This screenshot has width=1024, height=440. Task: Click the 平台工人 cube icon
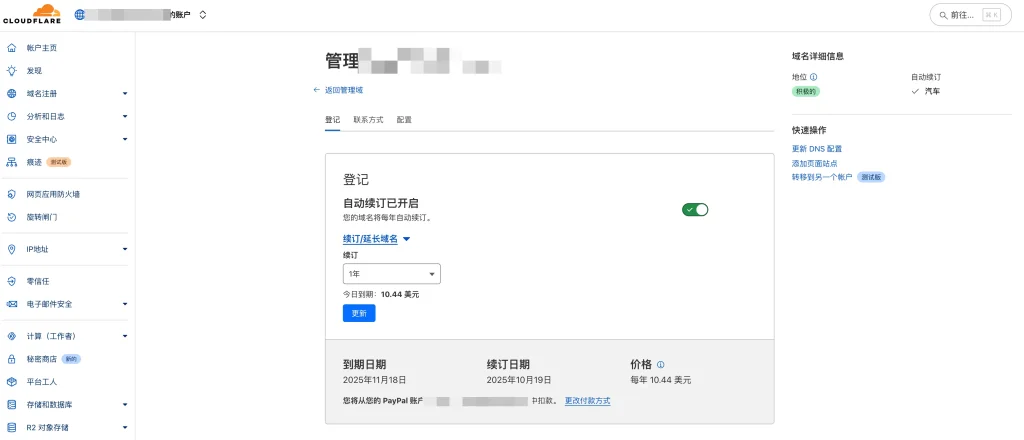[11, 382]
